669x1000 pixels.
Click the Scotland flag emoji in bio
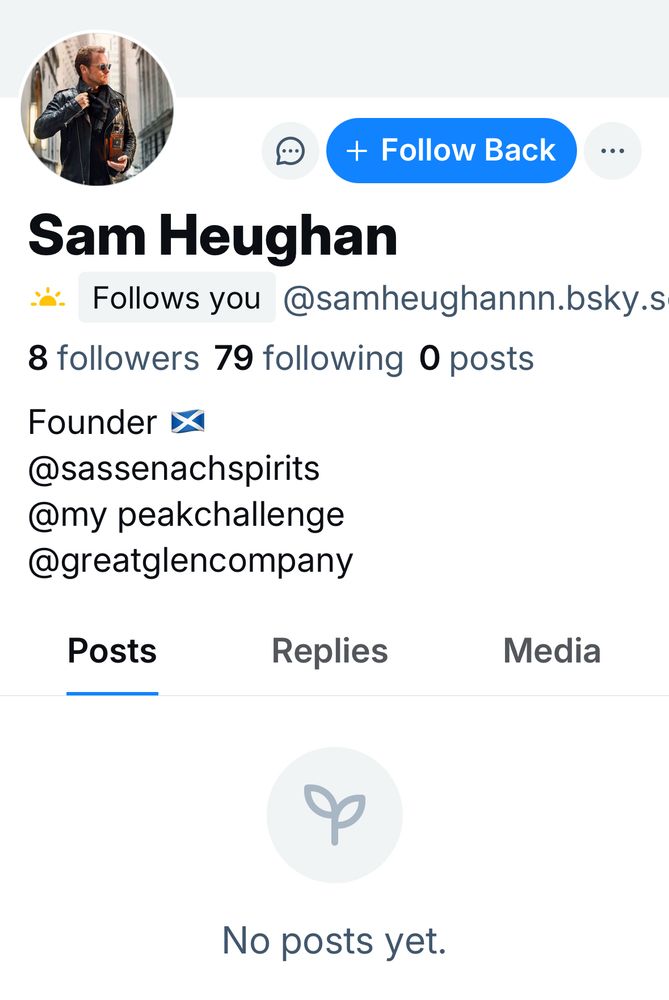pos(188,422)
